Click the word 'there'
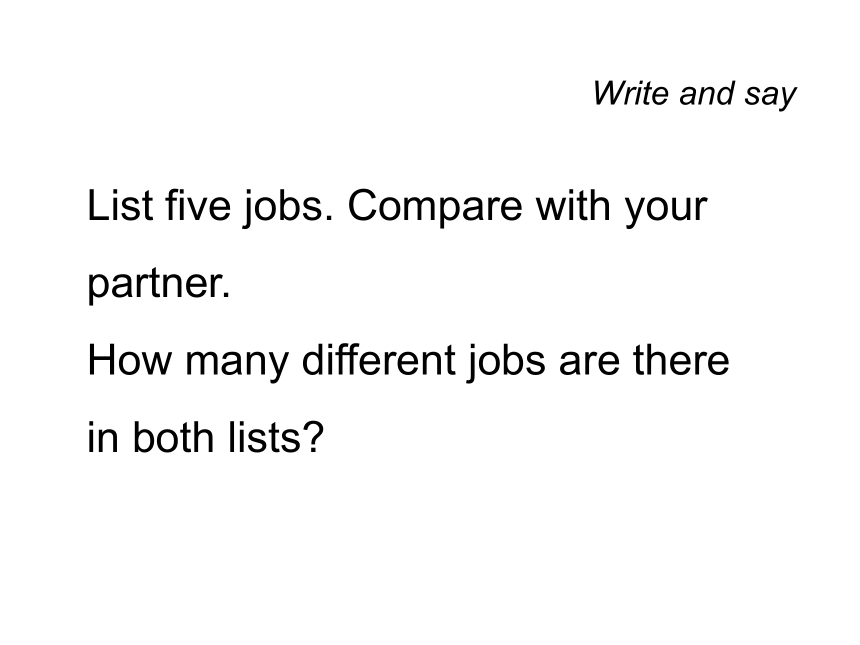This screenshot has height=645, width=860. tap(681, 360)
